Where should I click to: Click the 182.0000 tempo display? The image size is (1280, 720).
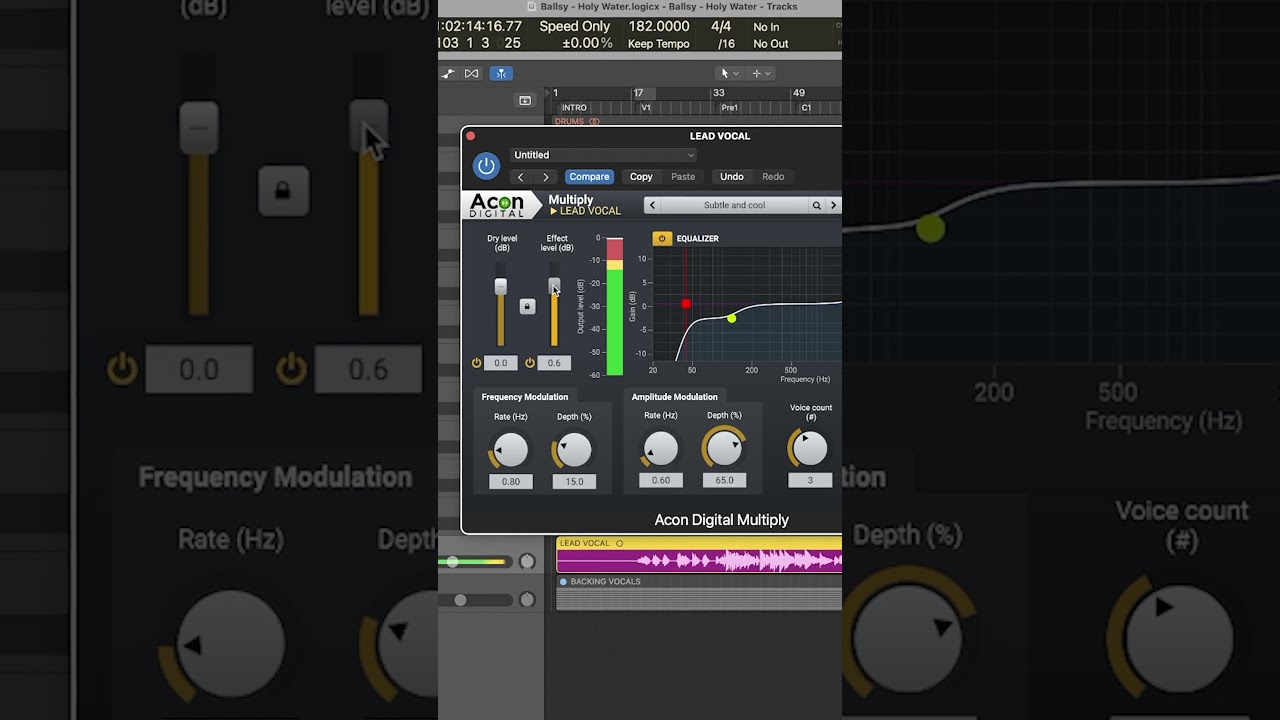point(659,27)
